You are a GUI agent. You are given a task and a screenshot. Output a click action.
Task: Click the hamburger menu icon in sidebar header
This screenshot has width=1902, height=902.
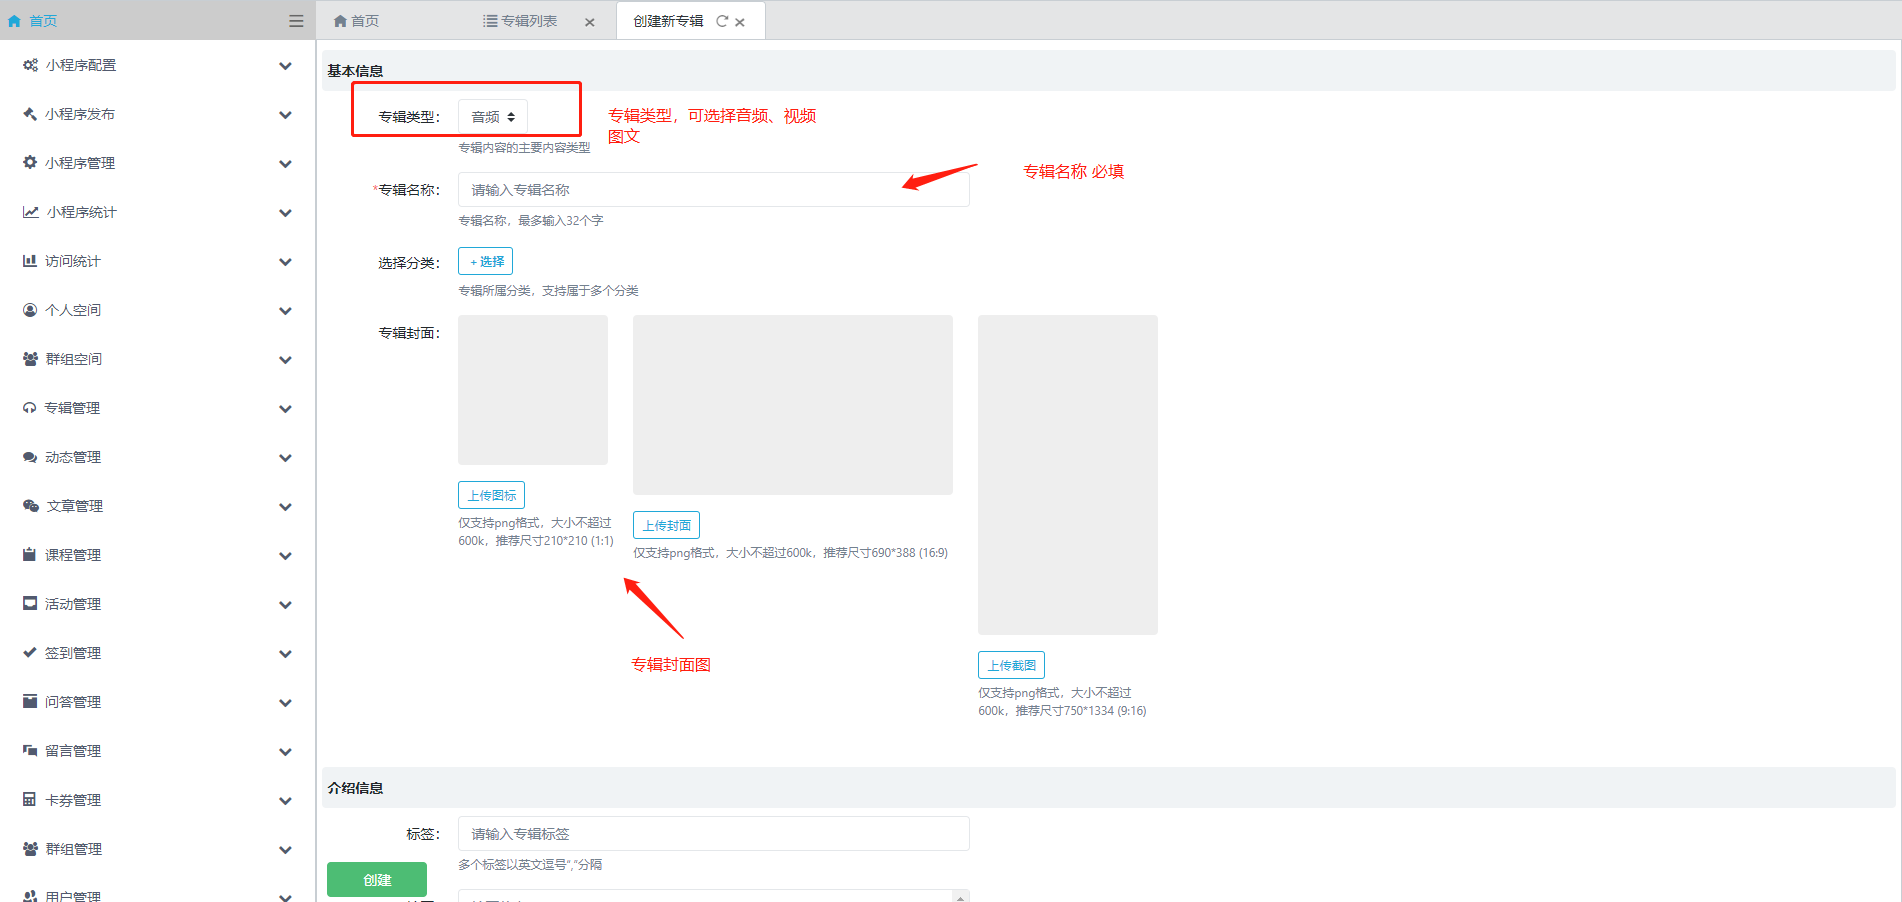[296, 21]
